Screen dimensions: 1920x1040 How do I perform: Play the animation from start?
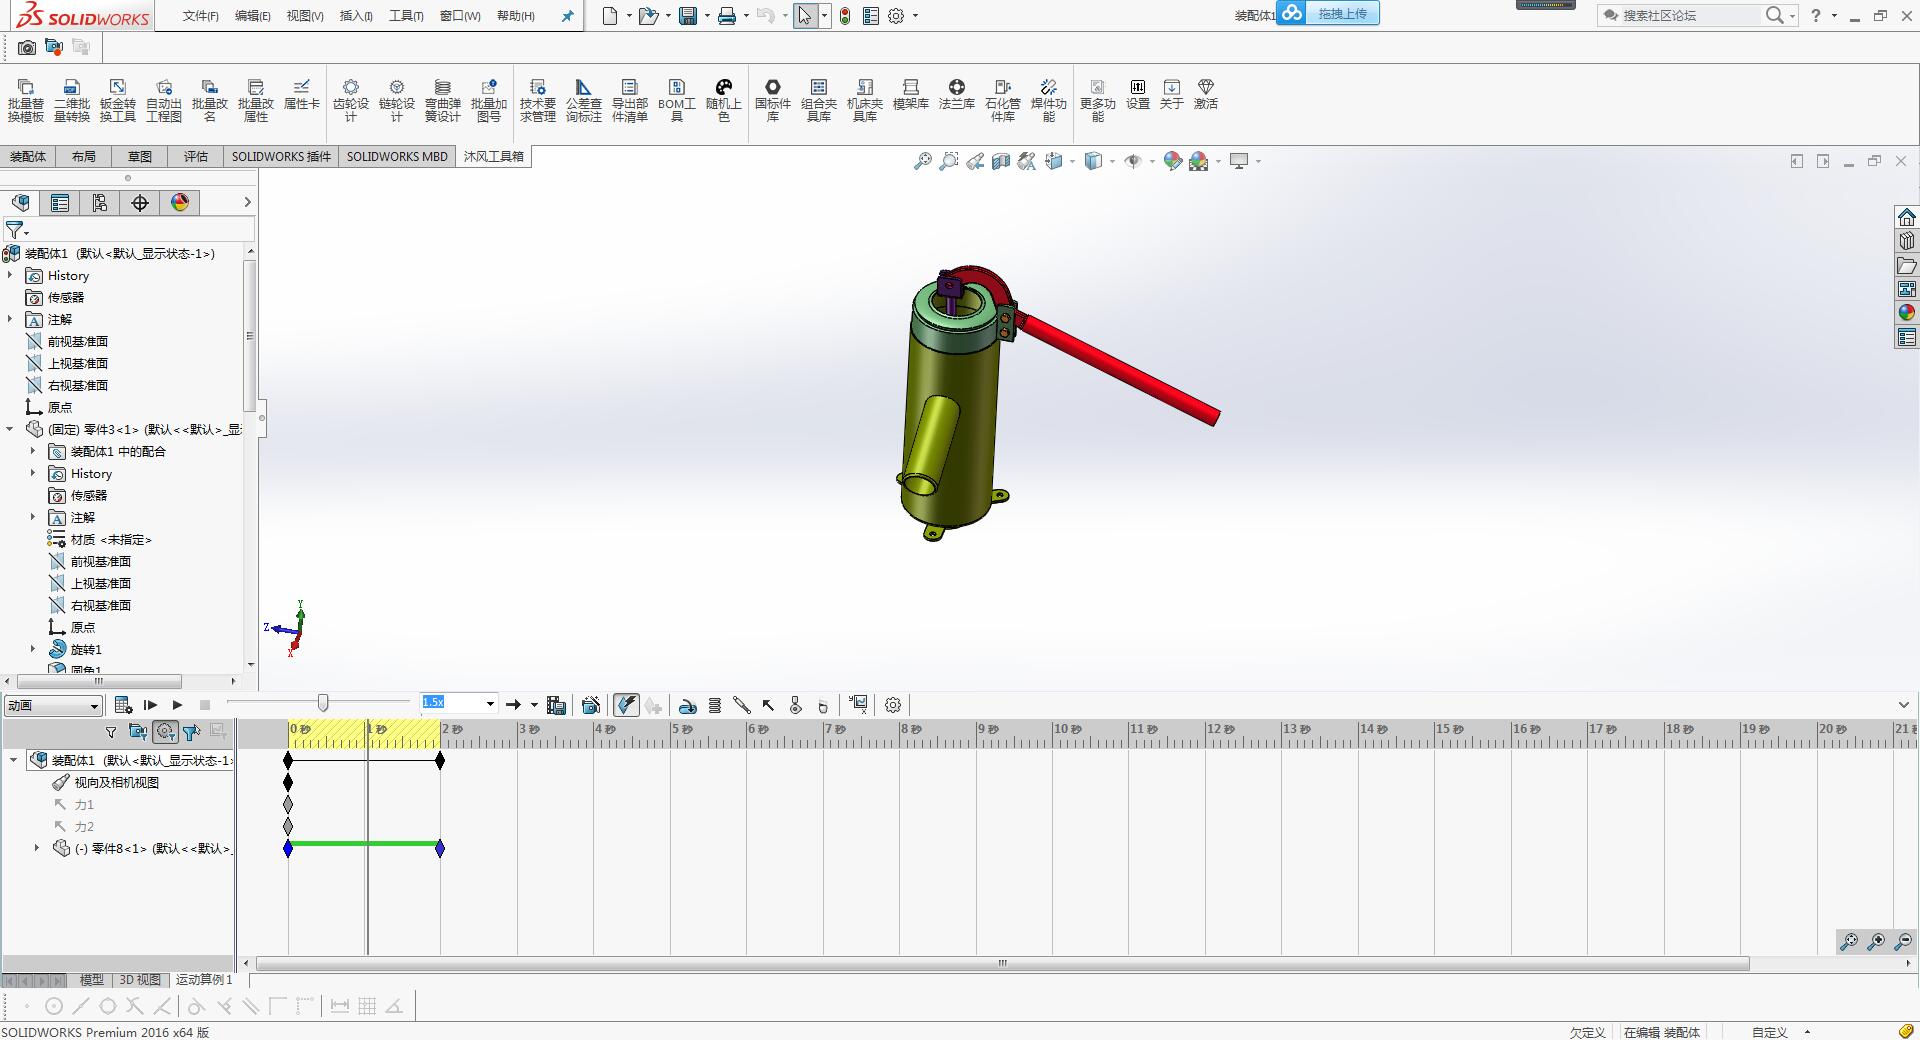(x=150, y=706)
